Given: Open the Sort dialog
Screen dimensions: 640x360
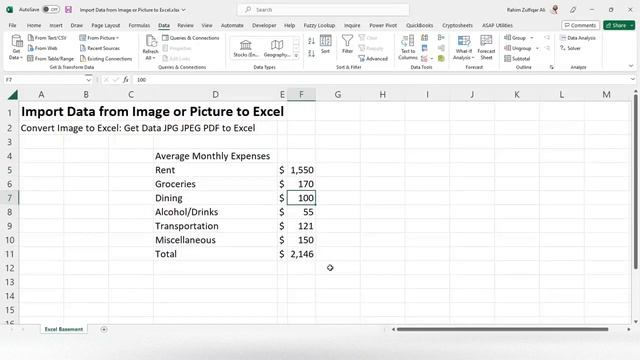Looking at the screenshot, I should pos(325,44).
